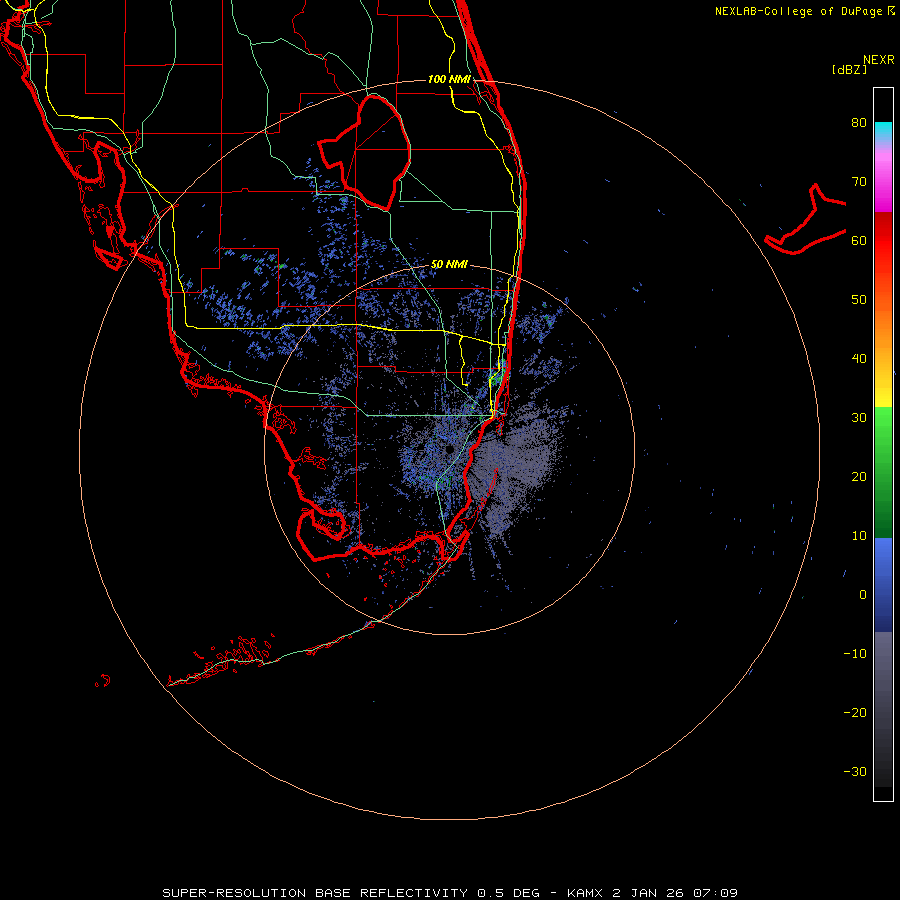This screenshot has height=900, width=900.
Task: Click the NEXR label above the color scale
Action: coord(879,60)
